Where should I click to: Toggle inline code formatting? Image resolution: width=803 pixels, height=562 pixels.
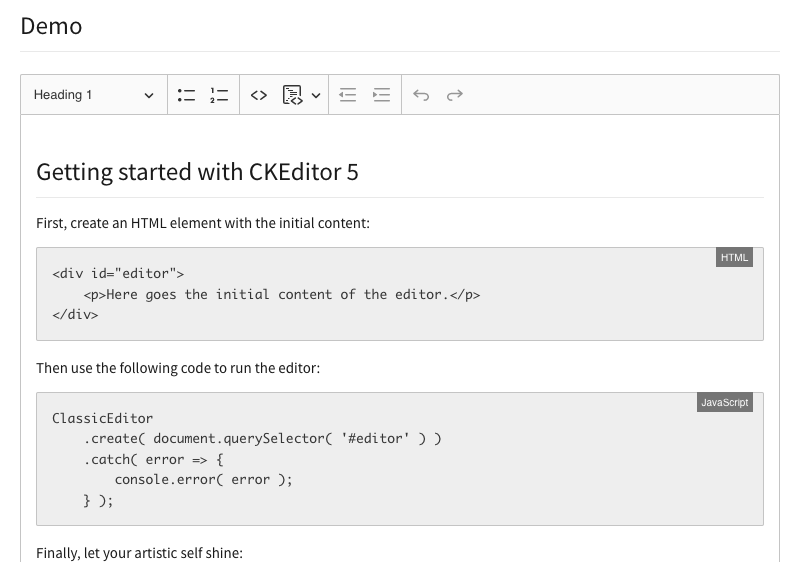(259, 95)
